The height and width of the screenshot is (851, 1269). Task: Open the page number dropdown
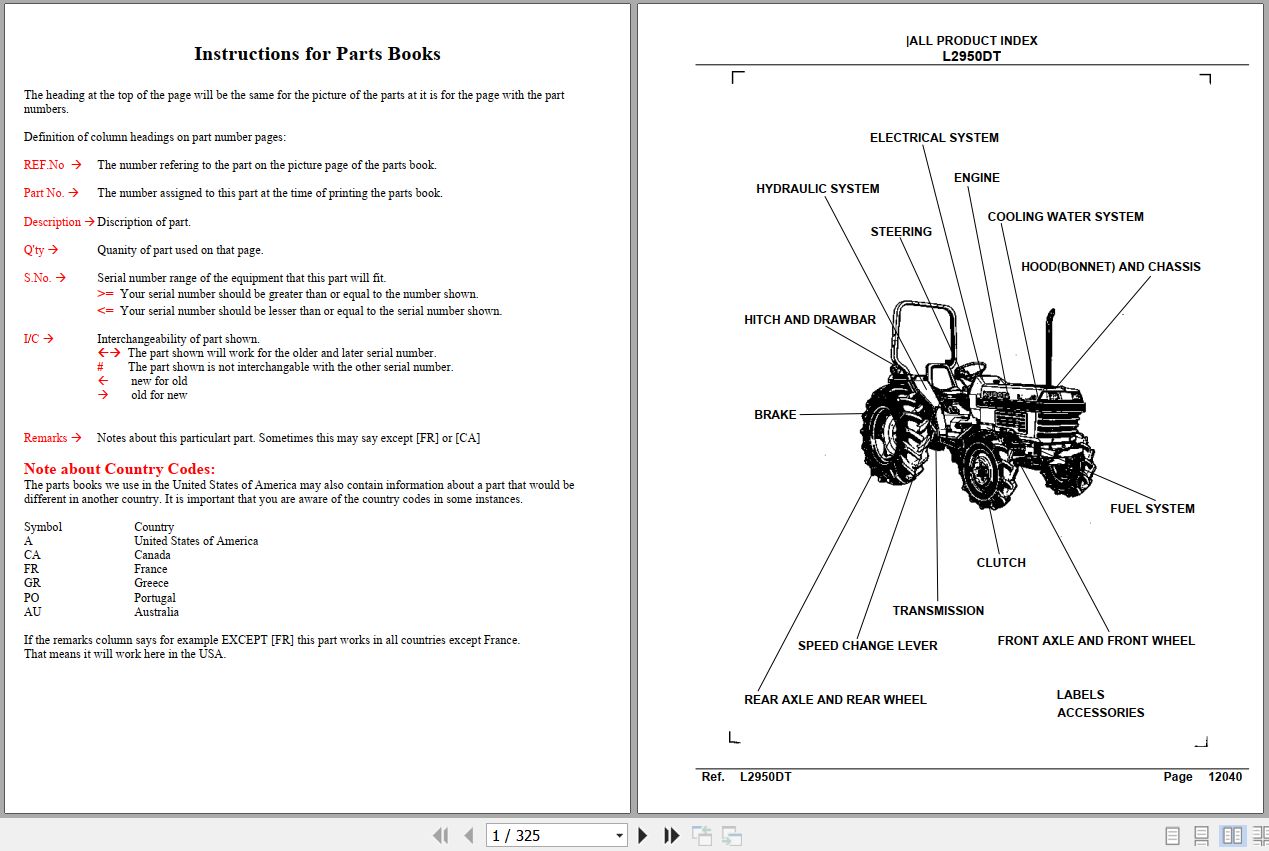coord(619,836)
